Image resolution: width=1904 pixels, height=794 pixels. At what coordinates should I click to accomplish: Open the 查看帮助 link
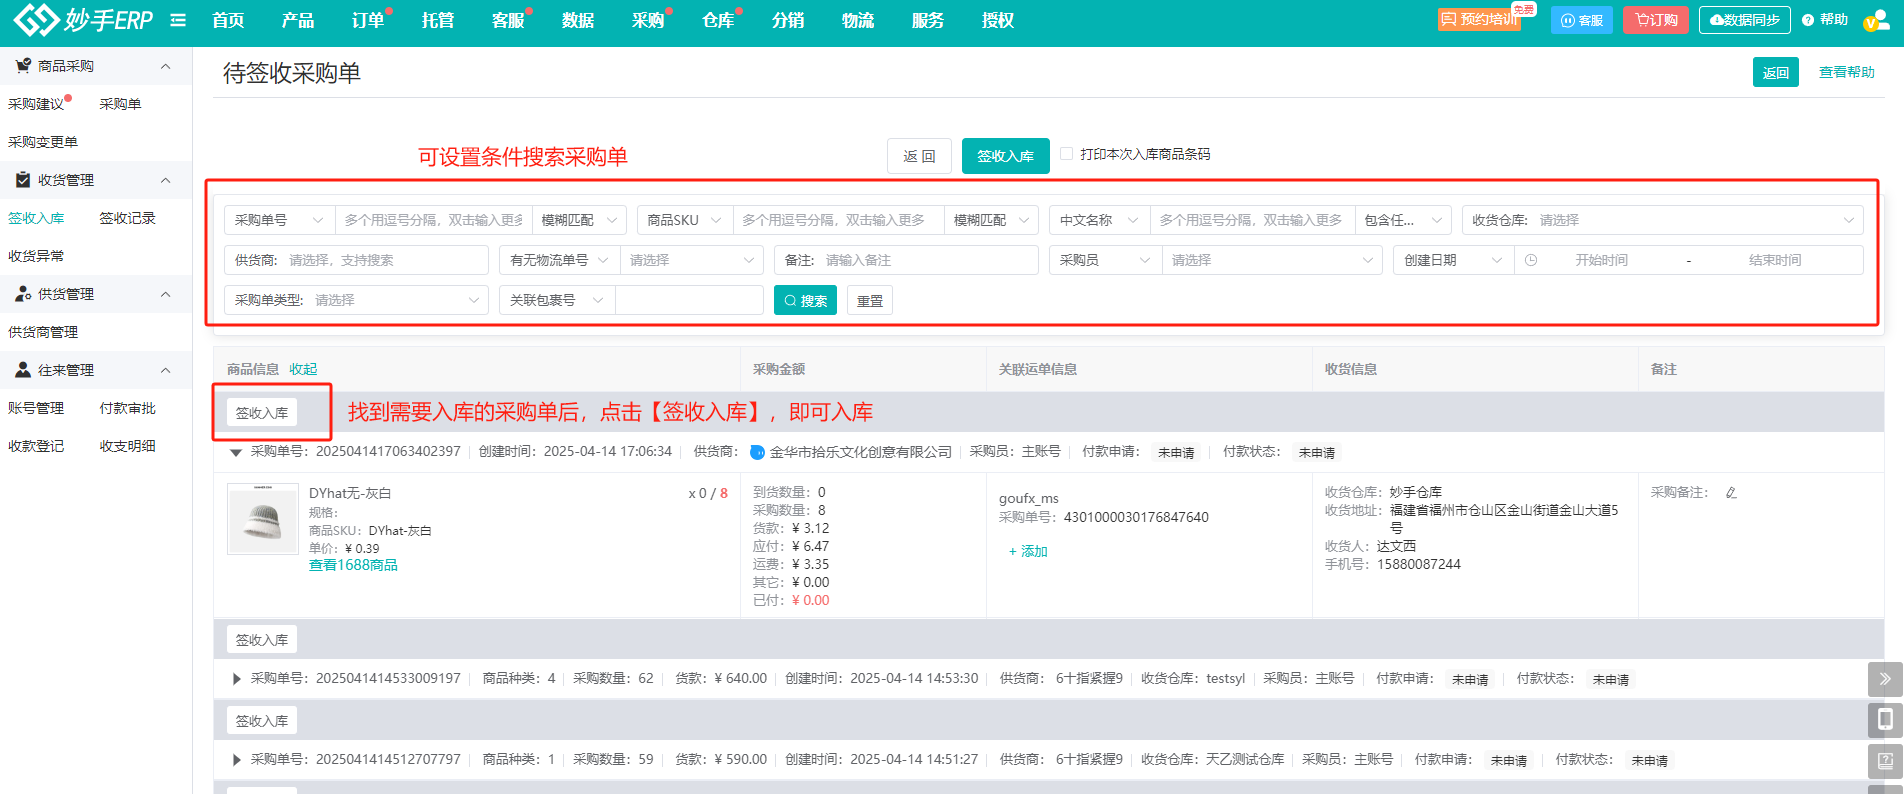1847,72
